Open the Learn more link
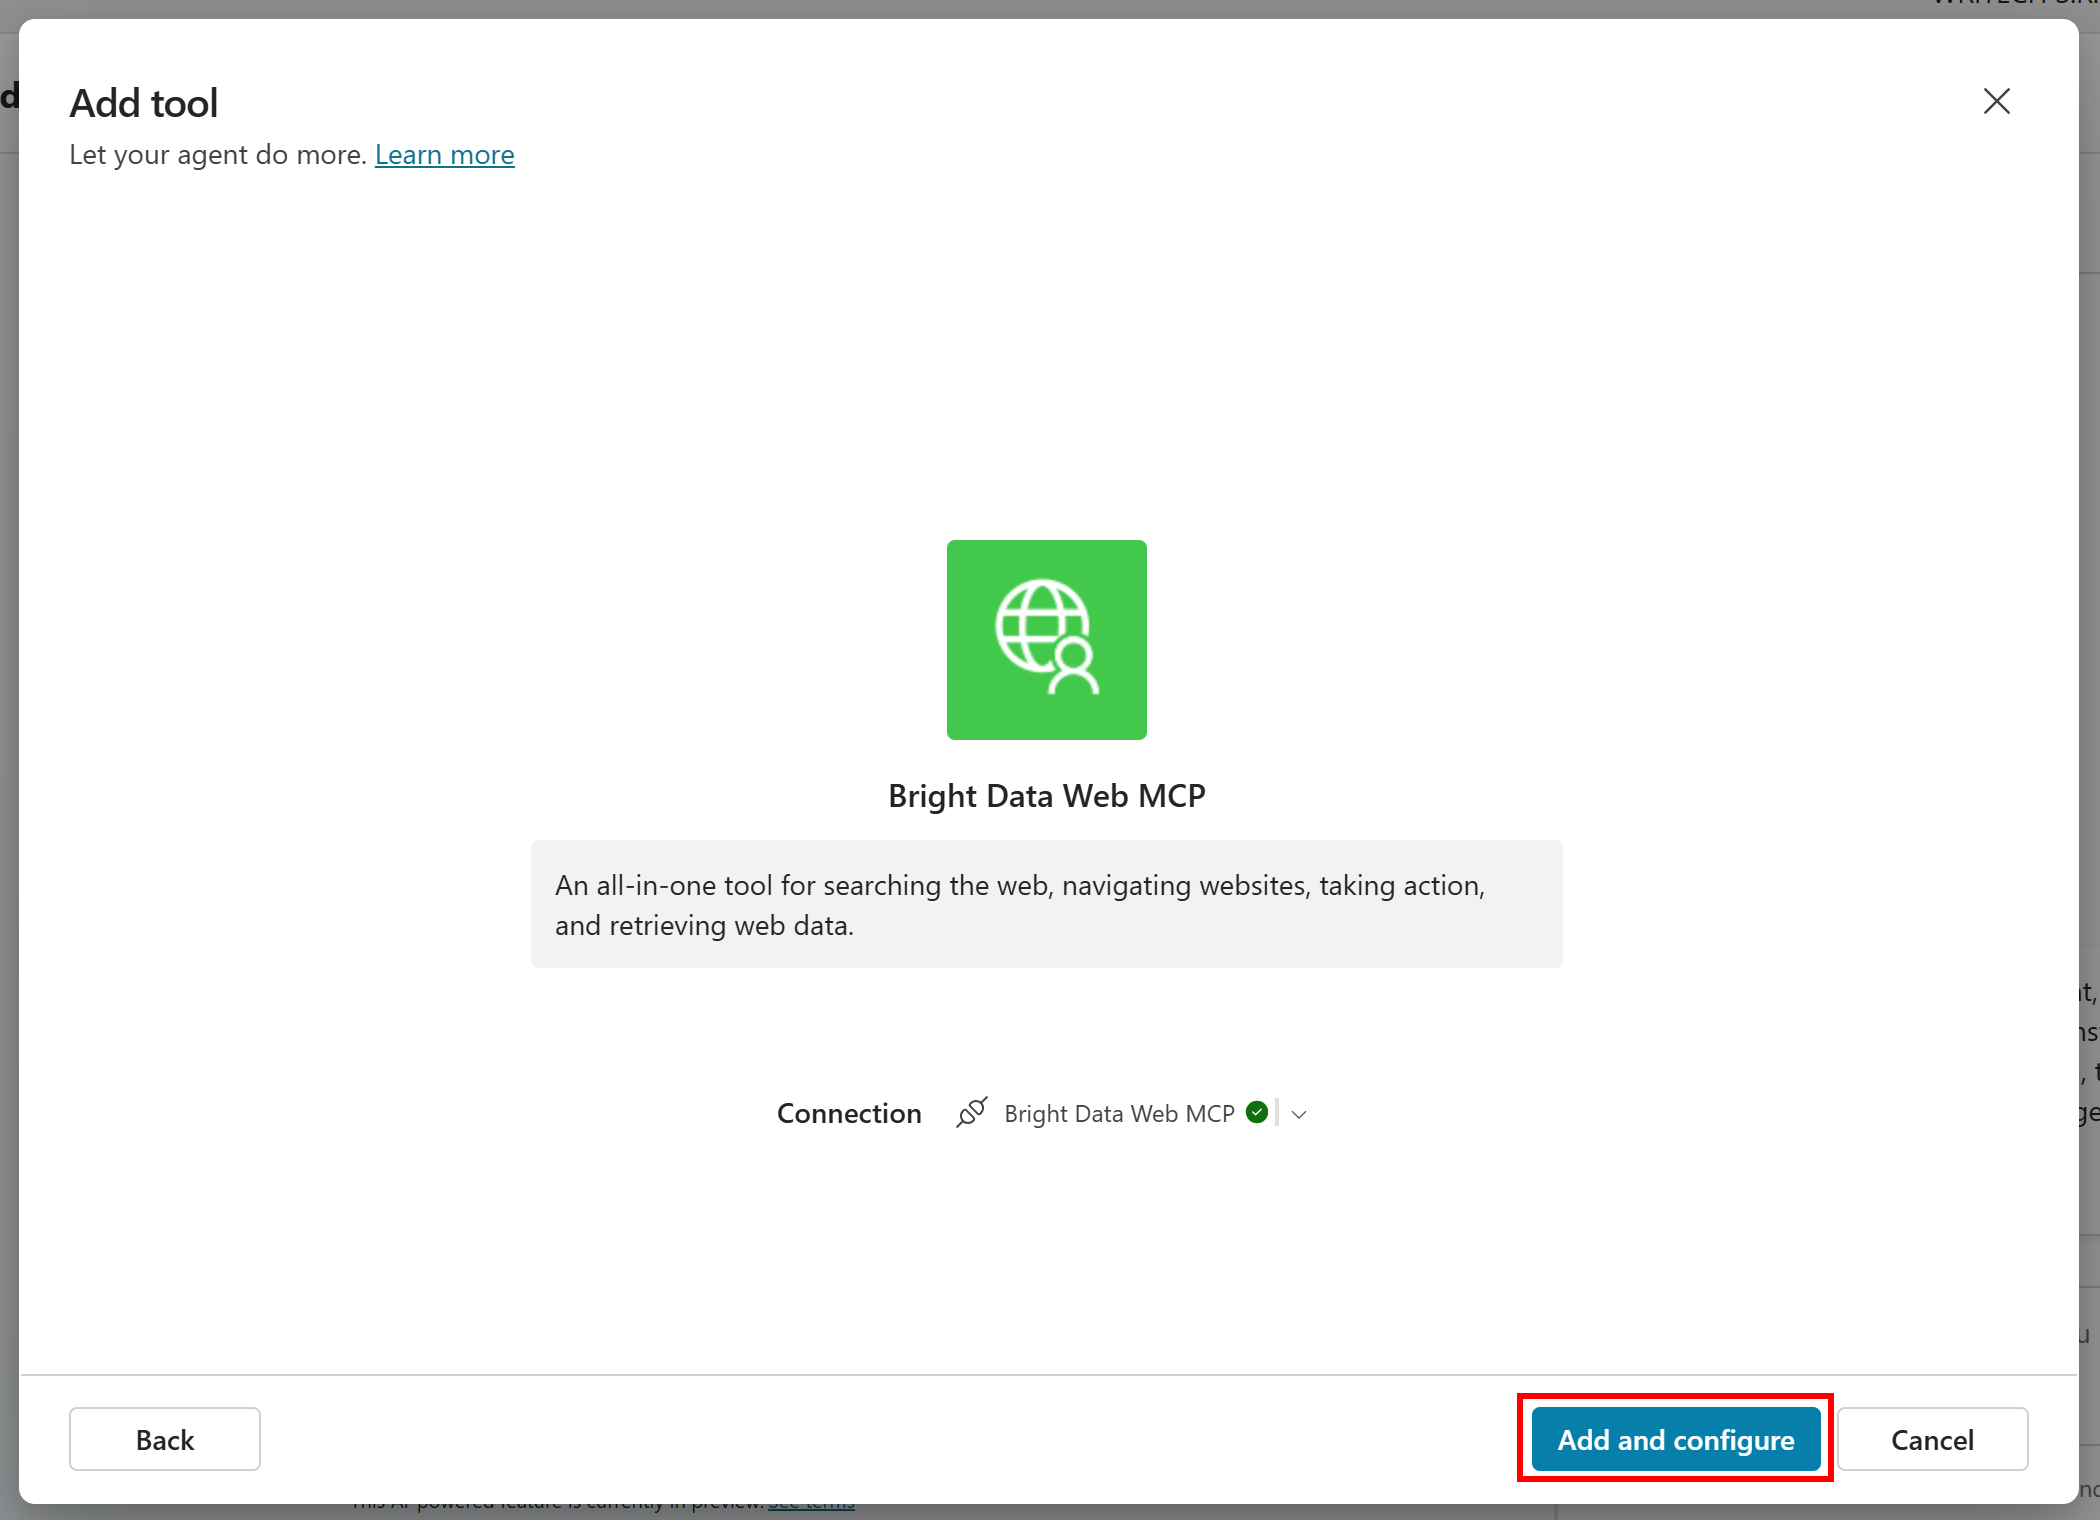 (444, 154)
